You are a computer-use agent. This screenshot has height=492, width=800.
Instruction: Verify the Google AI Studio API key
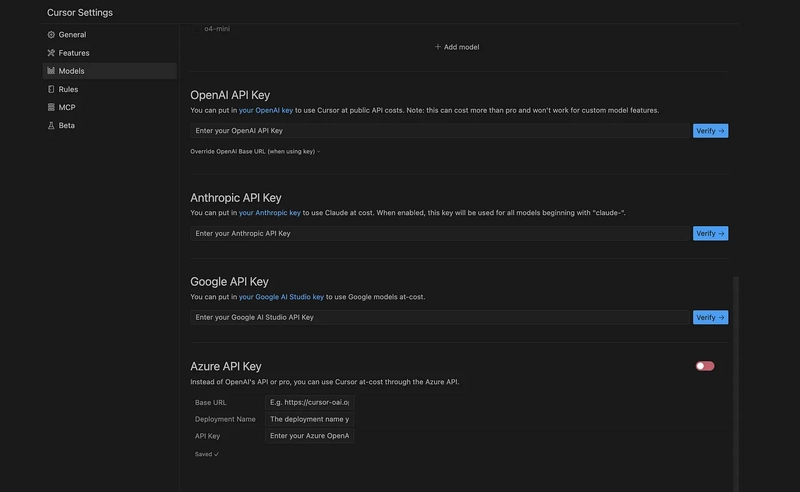710,317
